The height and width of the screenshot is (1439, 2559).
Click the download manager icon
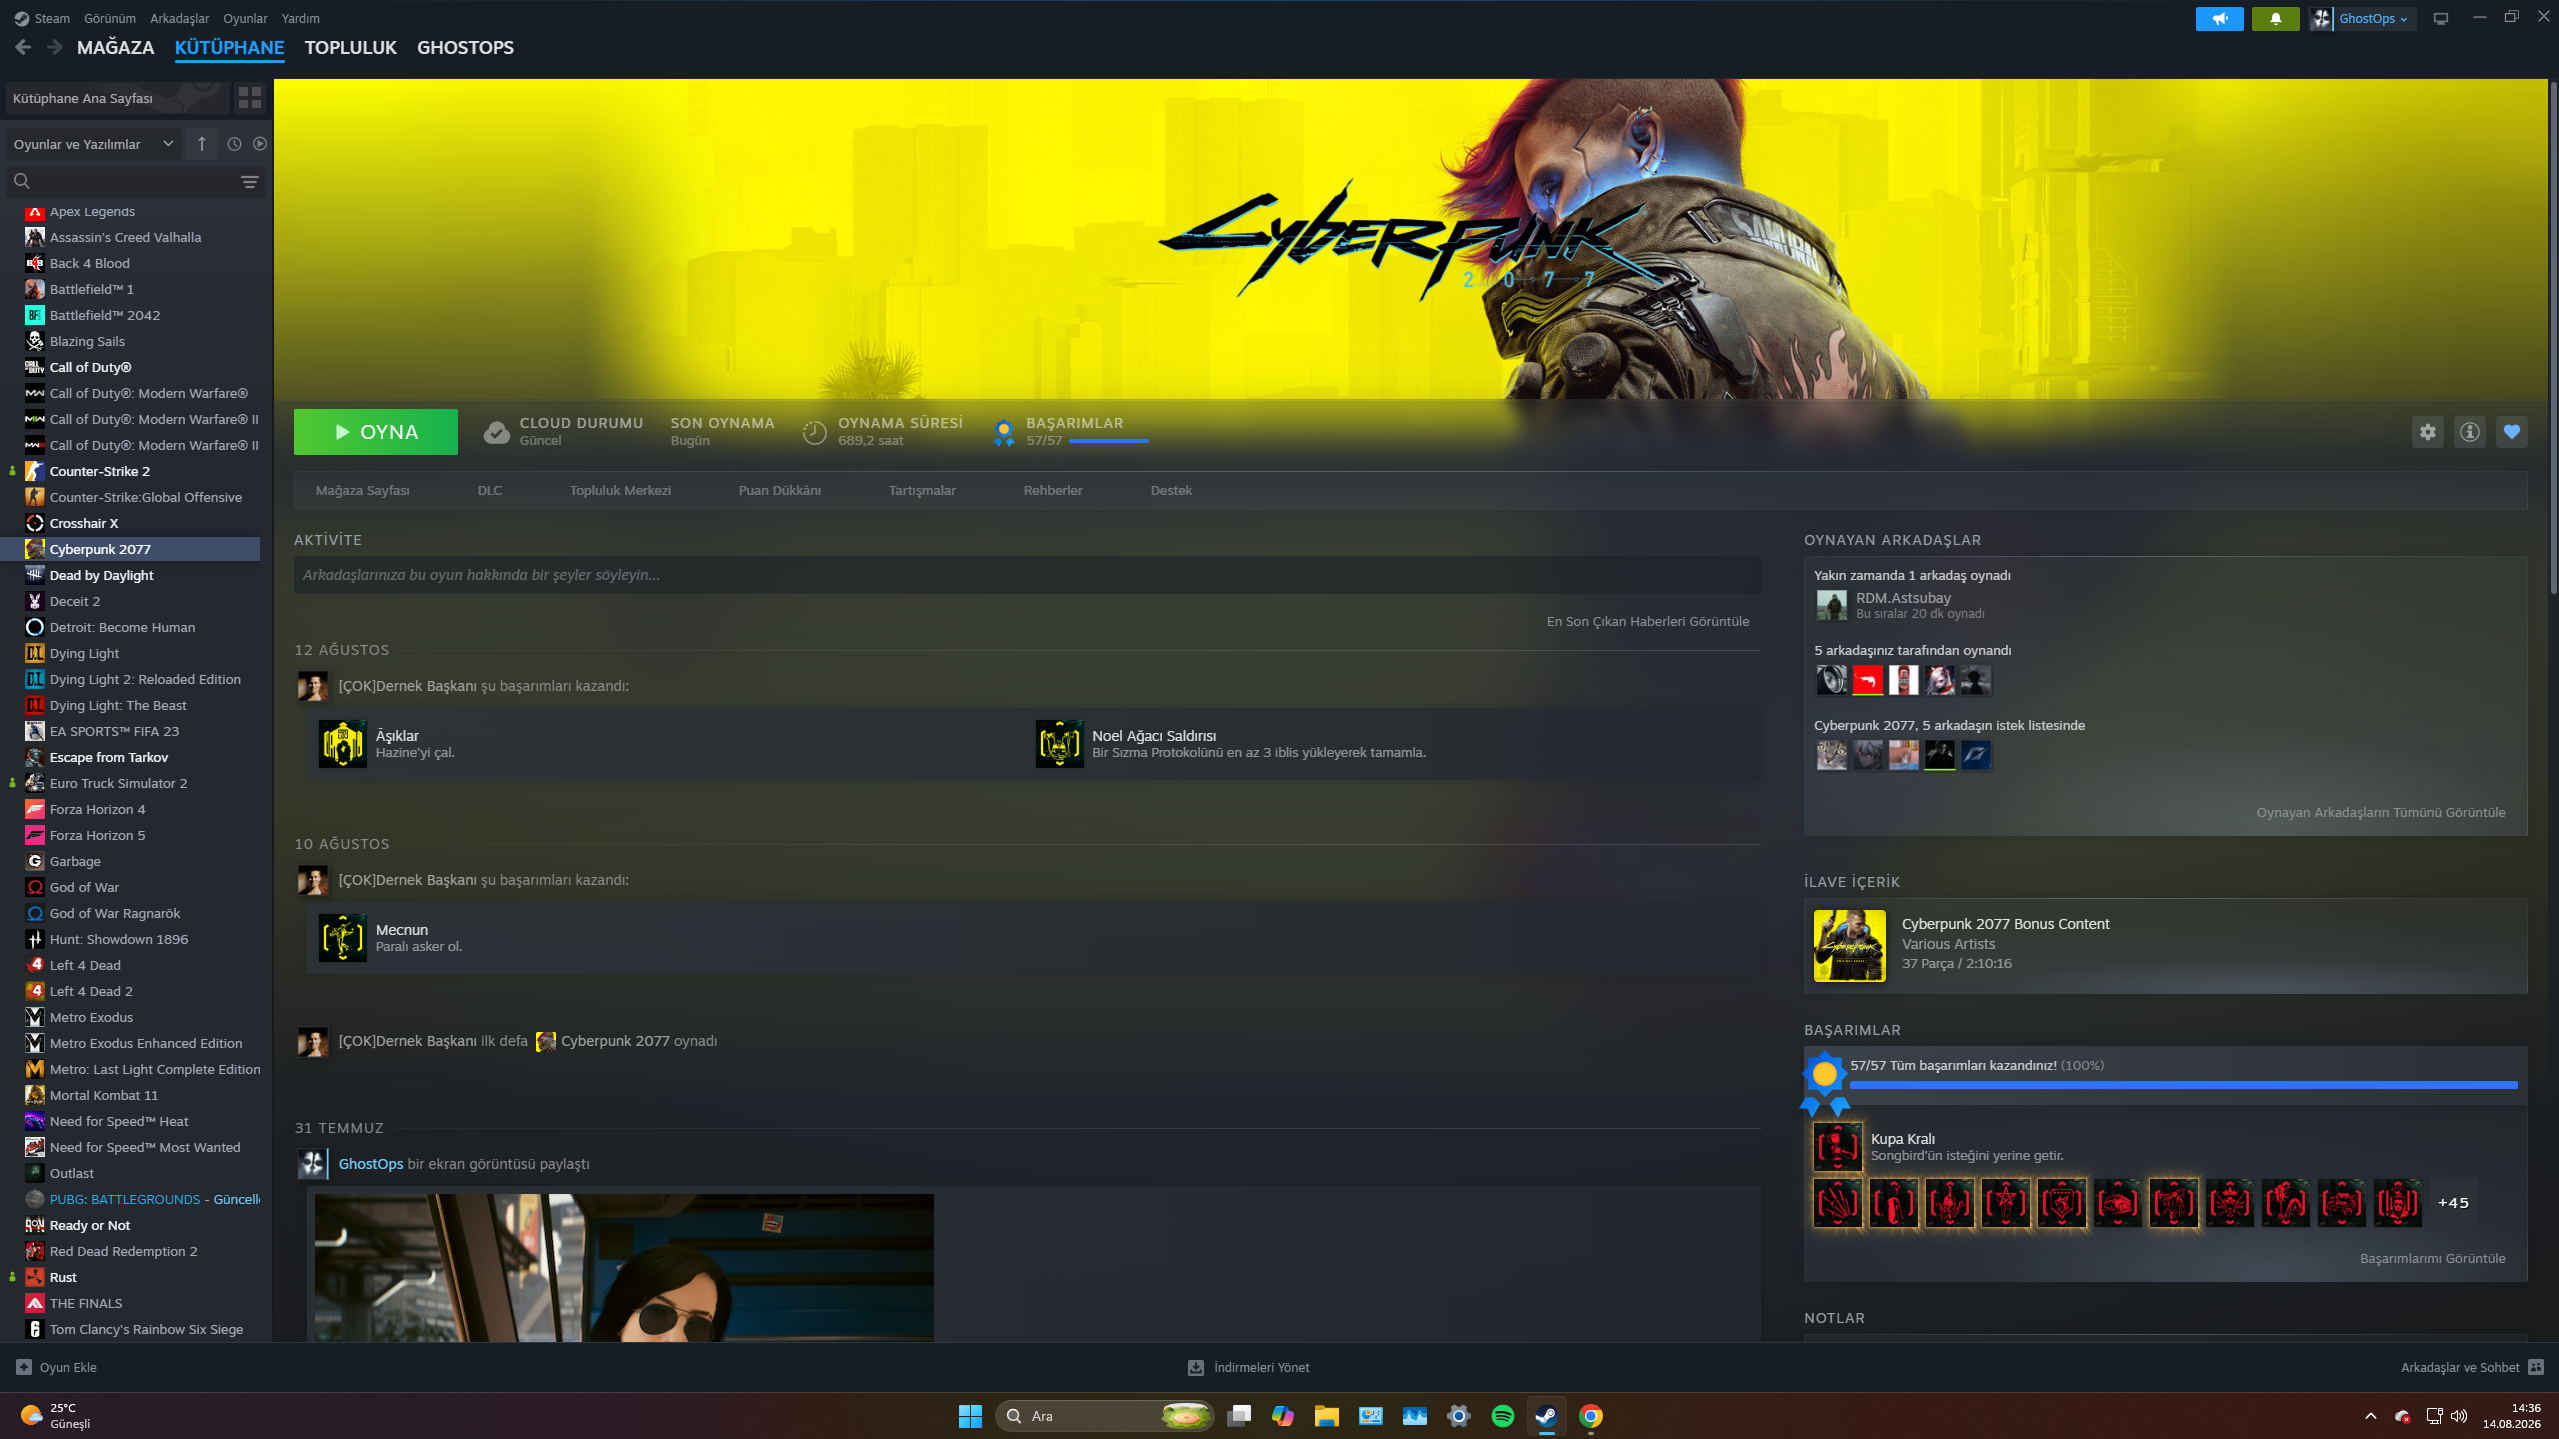coord(1195,1367)
